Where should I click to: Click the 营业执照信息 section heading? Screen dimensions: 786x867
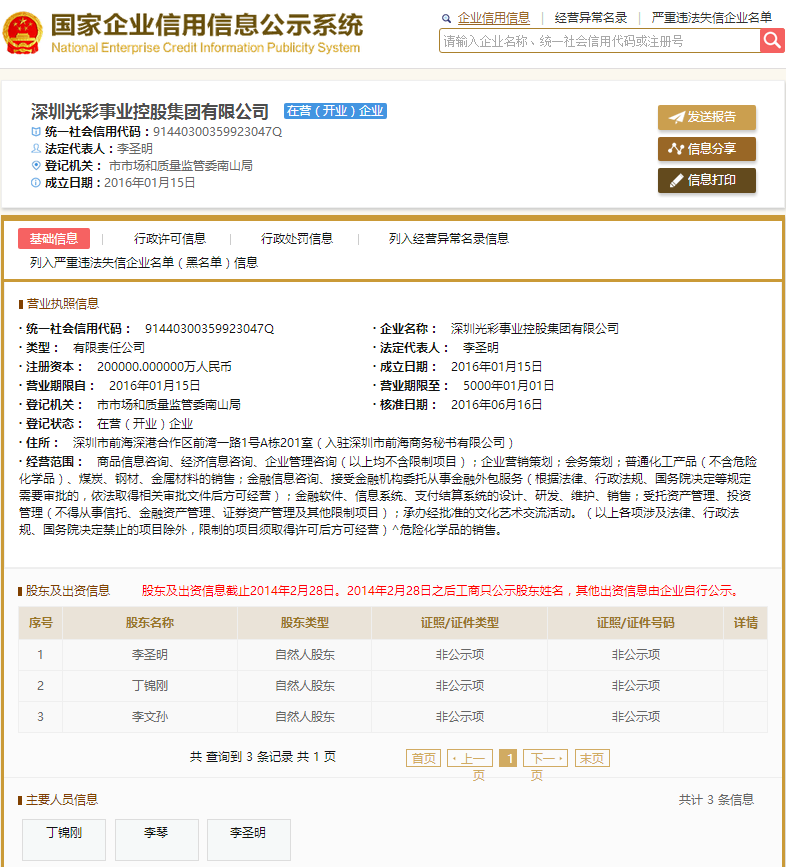pos(62,304)
